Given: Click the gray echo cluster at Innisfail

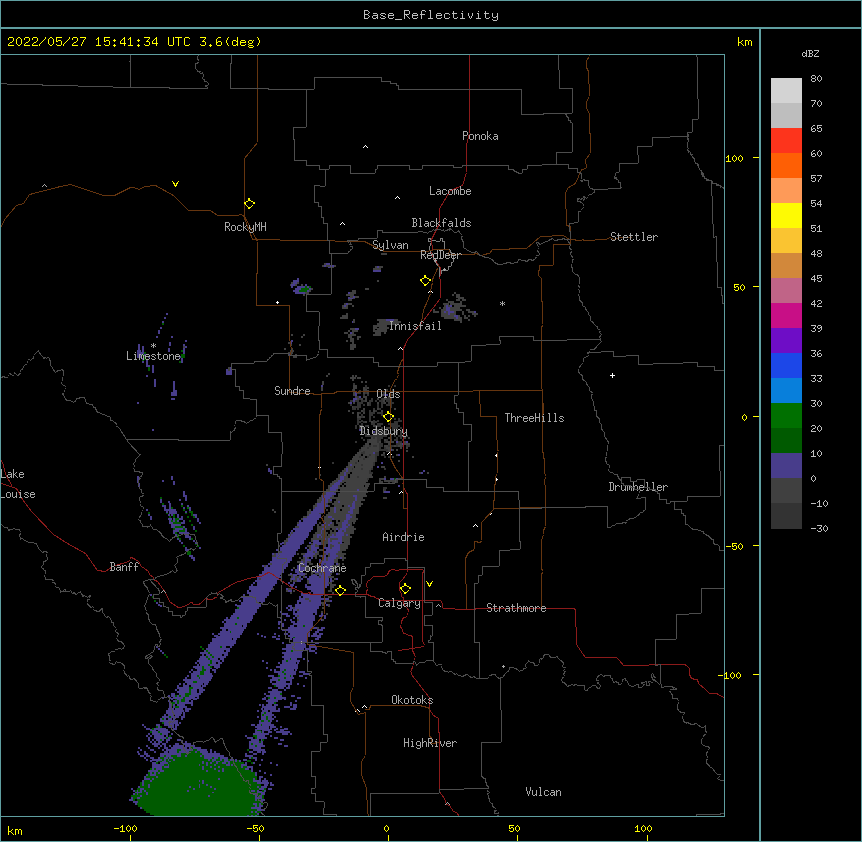Looking at the screenshot, I should [x=386, y=327].
